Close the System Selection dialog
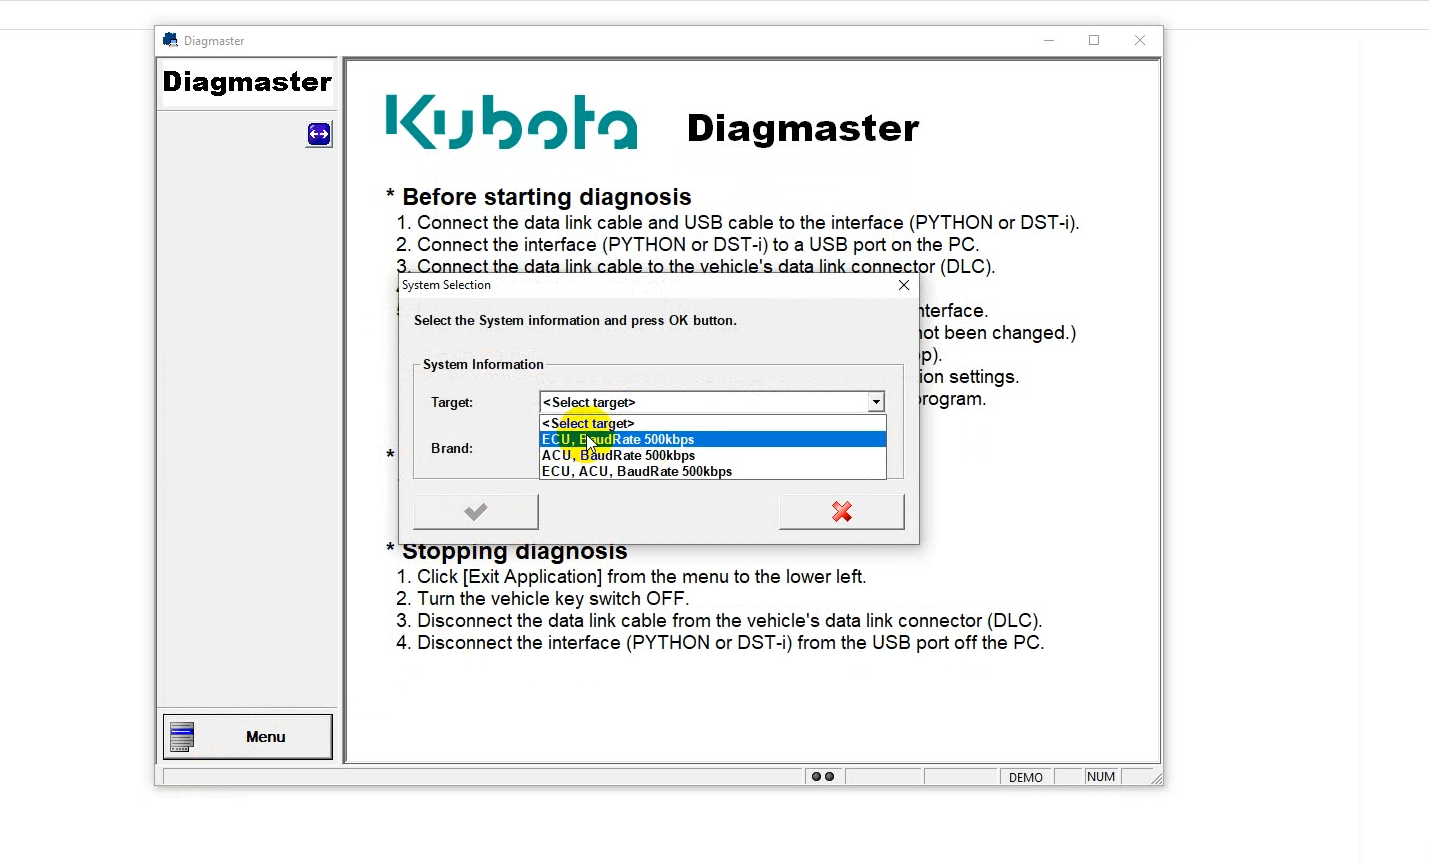1429x864 pixels. click(x=904, y=285)
